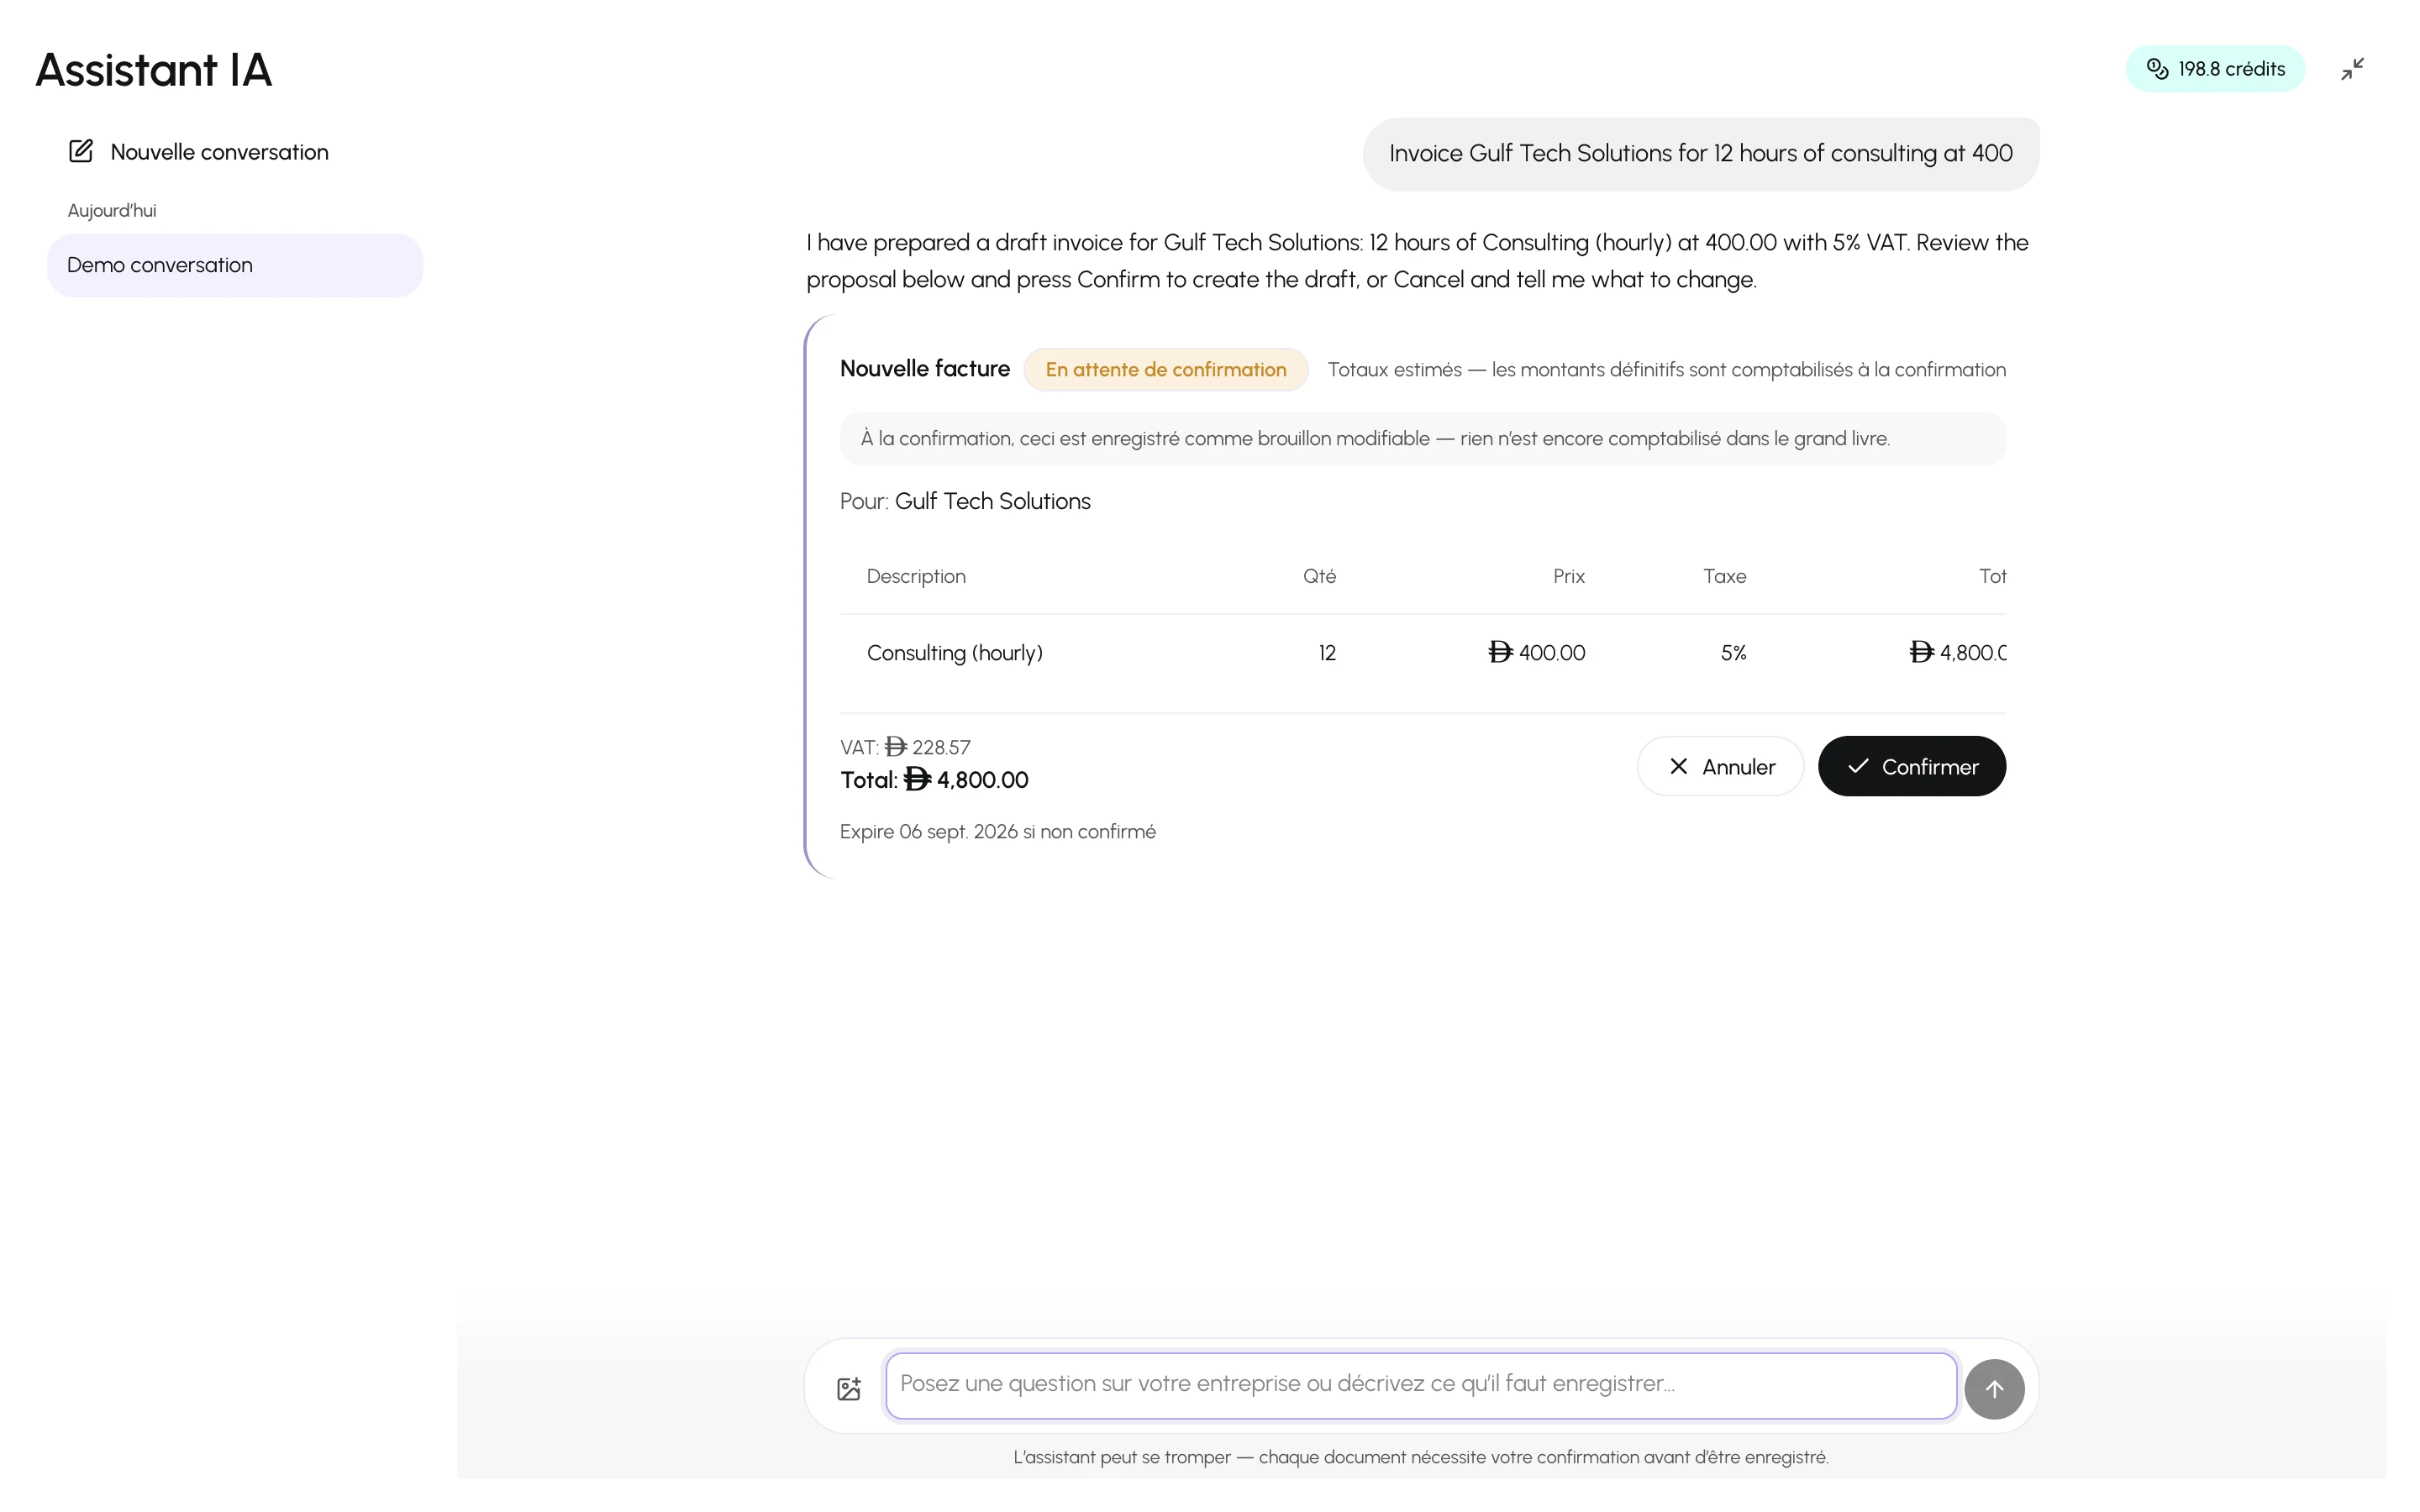Open the Demo conversation entry
2420x1512 pixels.
(x=235, y=265)
